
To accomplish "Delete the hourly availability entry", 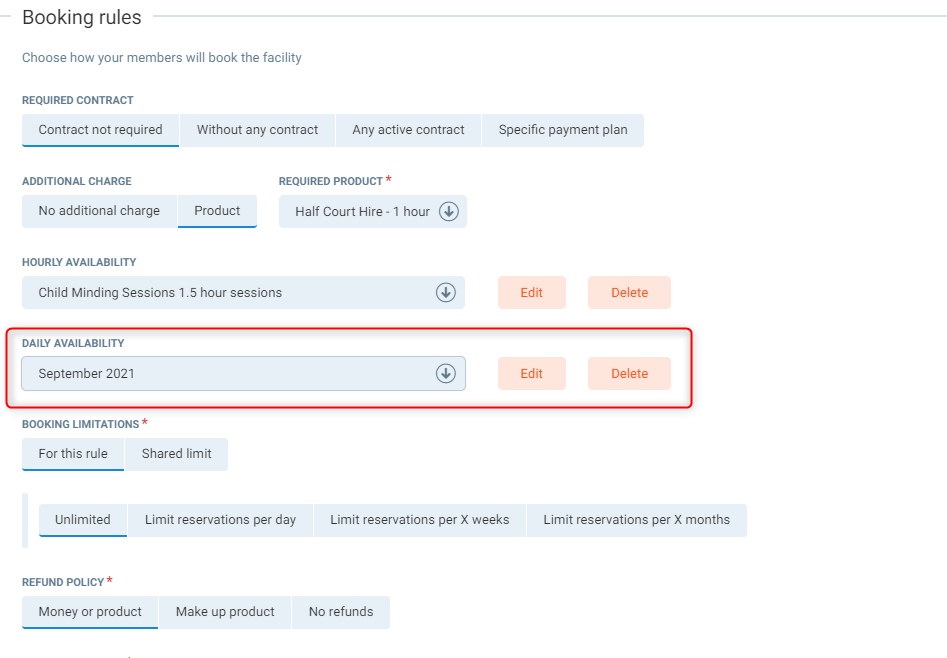I will pyautogui.click(x=629, y=293).
